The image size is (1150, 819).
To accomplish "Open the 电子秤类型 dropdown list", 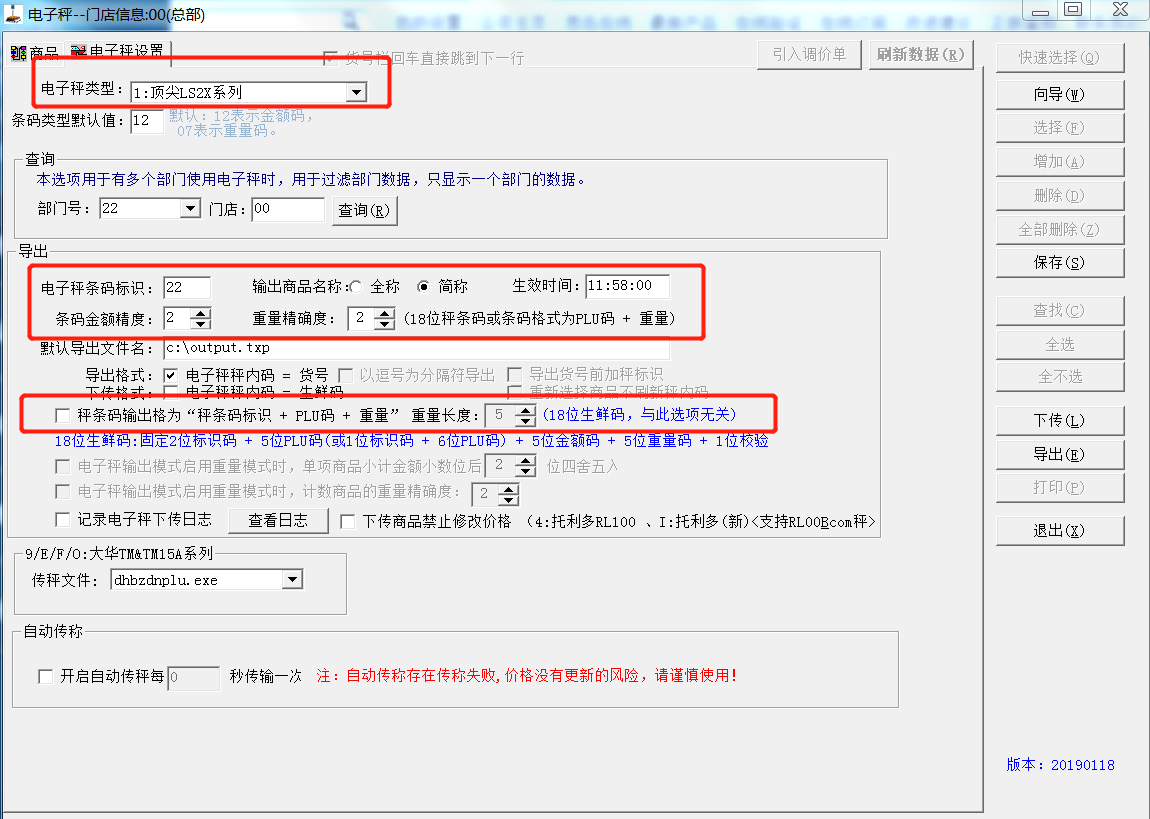I will [355, 92].
